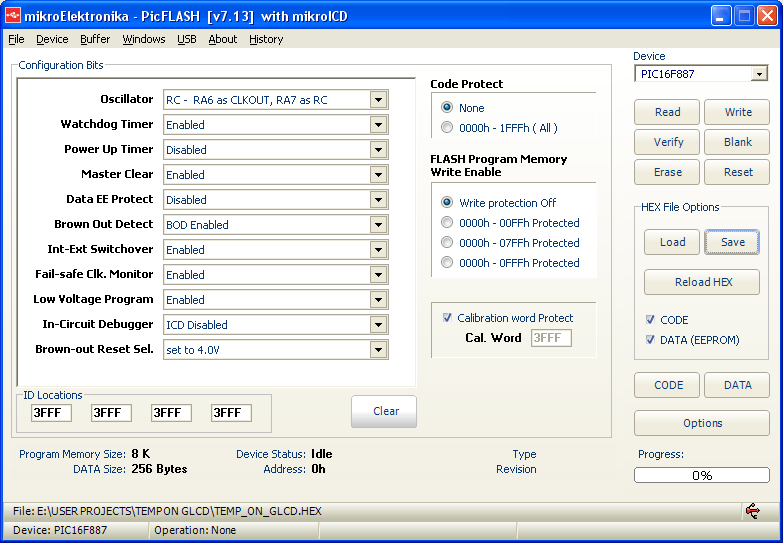This screenshot has height=543, width=783.
Task: Click the Erase button
Action: pos(667,172)
